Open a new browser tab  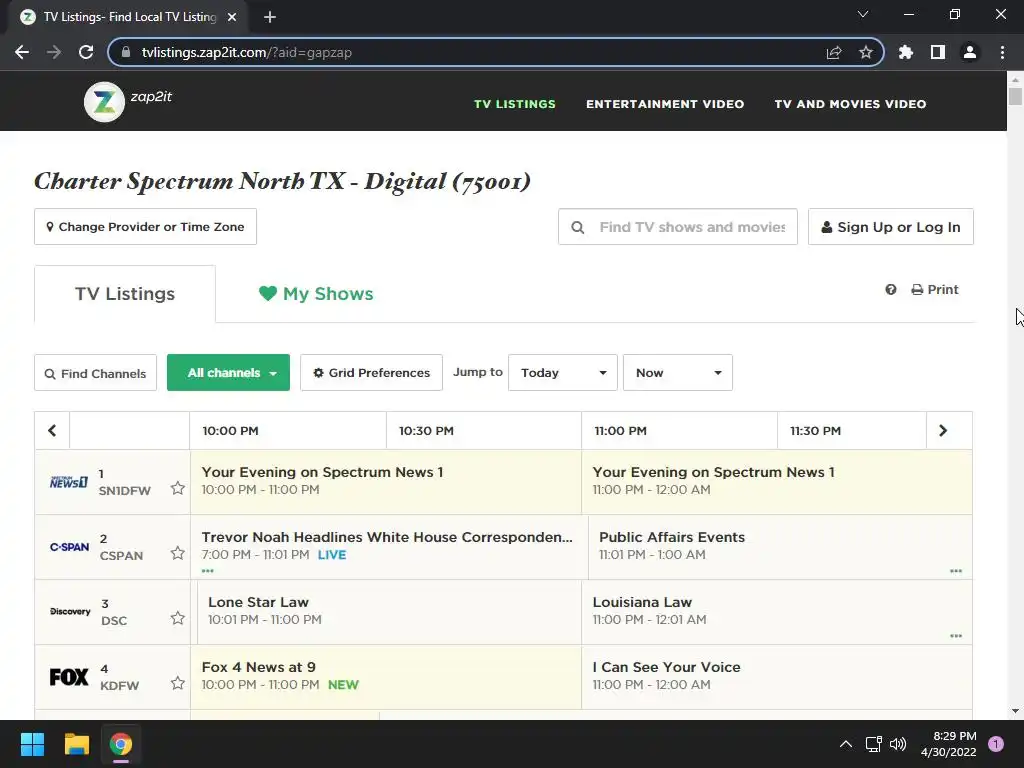(x=270, y=17)
